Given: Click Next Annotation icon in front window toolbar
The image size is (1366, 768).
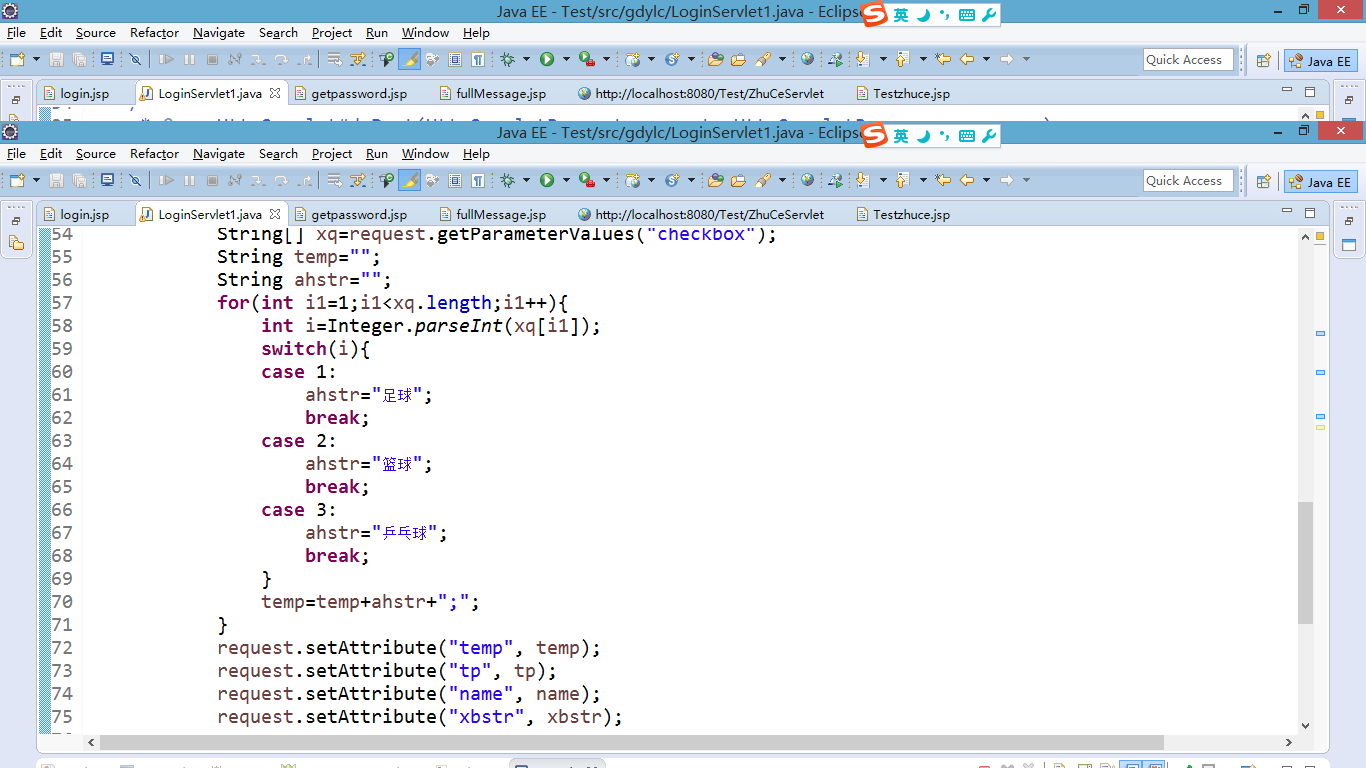Looking at the screenshot, I should [x=862, y=180].
